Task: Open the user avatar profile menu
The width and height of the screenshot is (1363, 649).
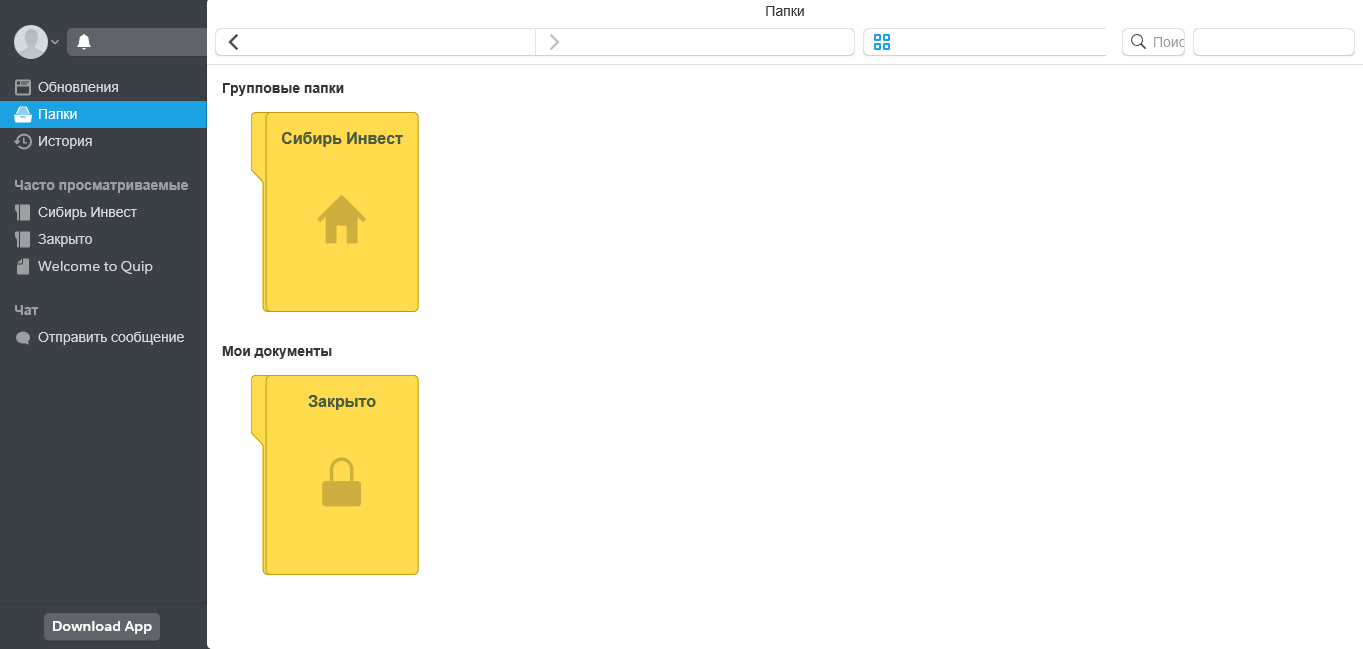Action: click(x=31, y=42)
